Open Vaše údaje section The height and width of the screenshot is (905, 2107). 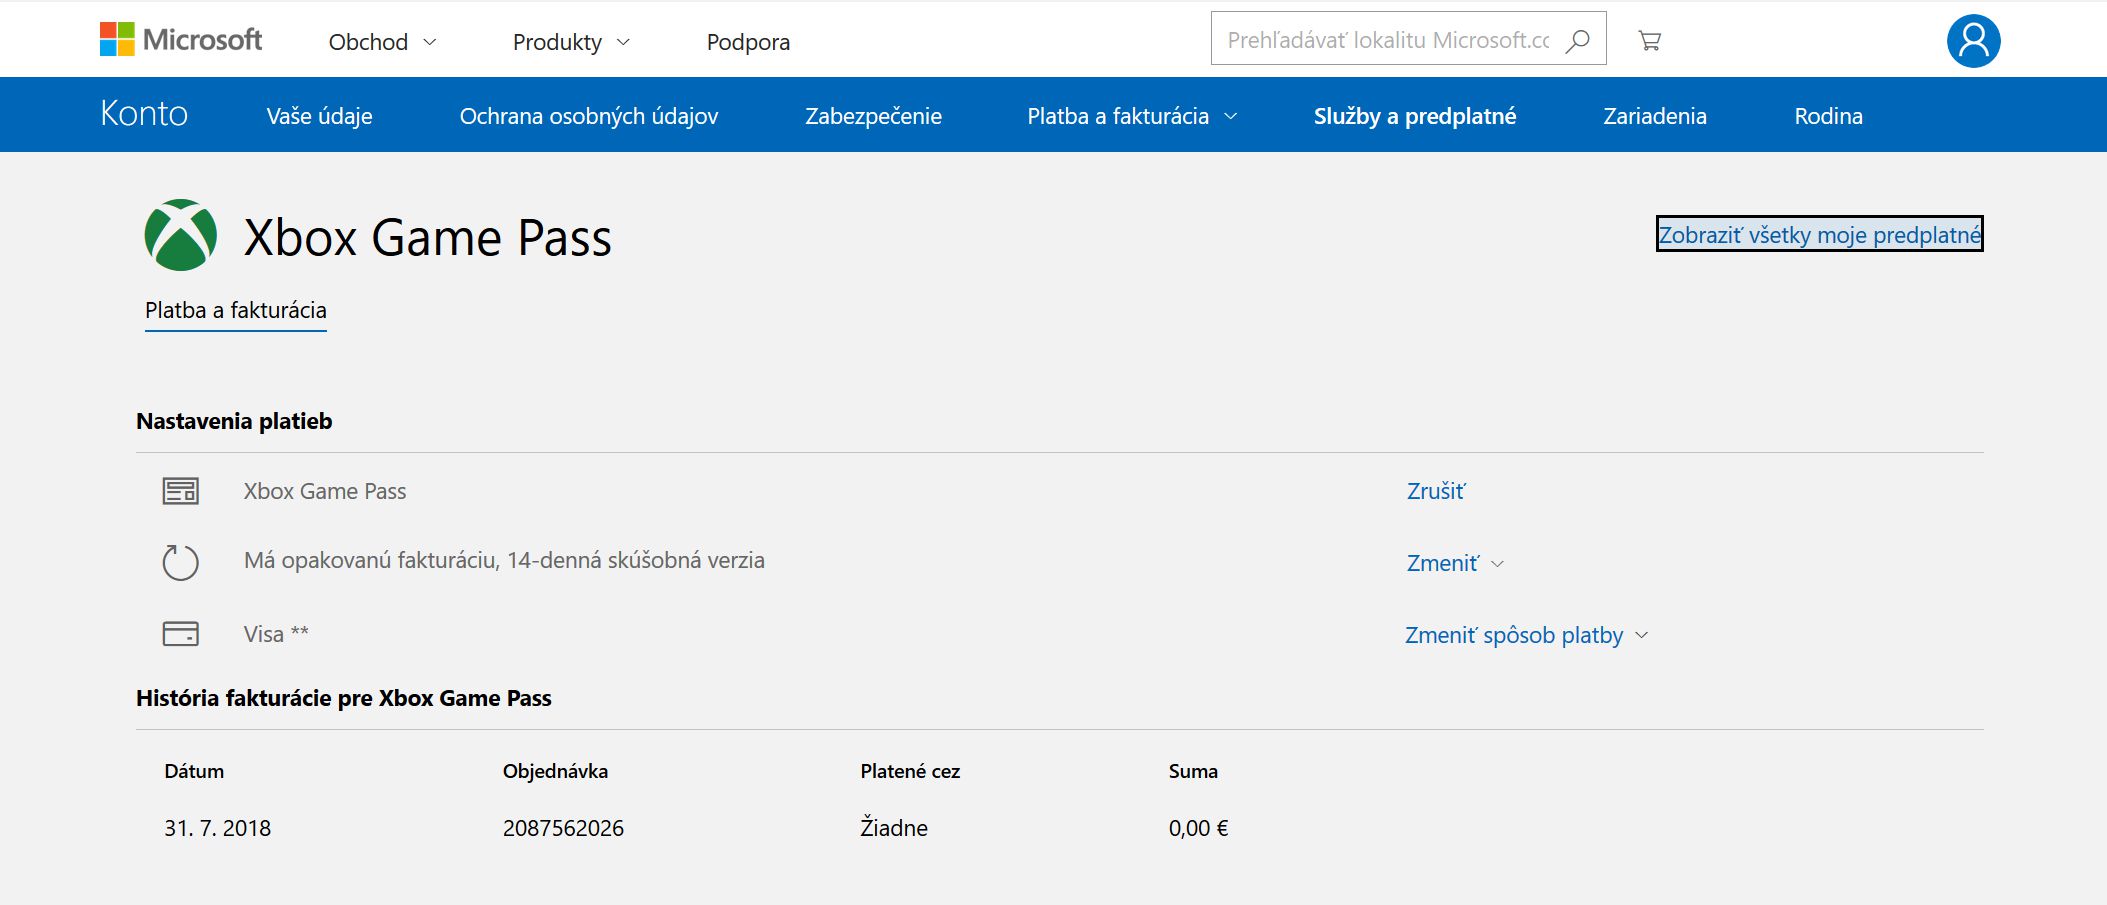point(319,116)
